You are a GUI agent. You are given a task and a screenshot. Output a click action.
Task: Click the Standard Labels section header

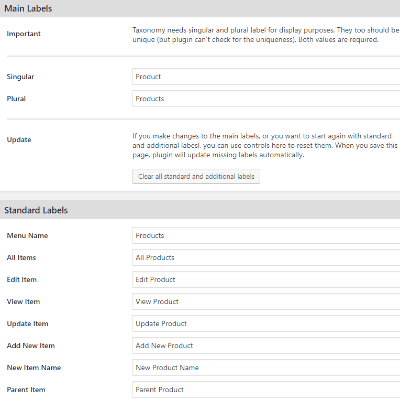200,210
